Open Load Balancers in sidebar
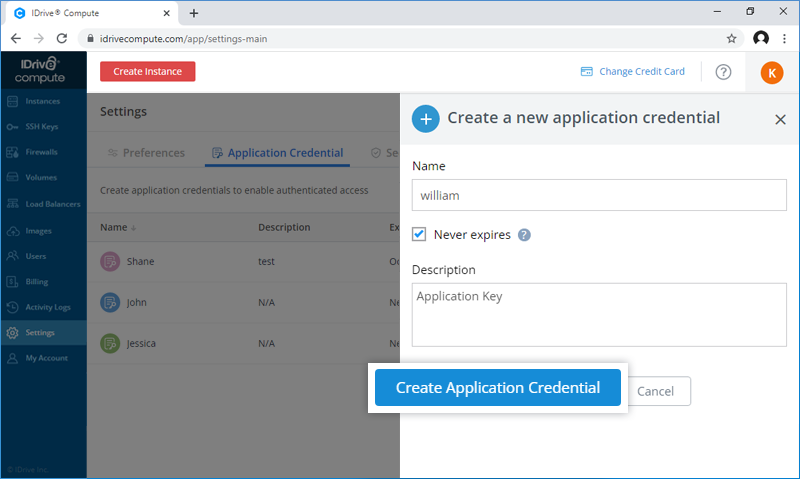 pos(43,204)
